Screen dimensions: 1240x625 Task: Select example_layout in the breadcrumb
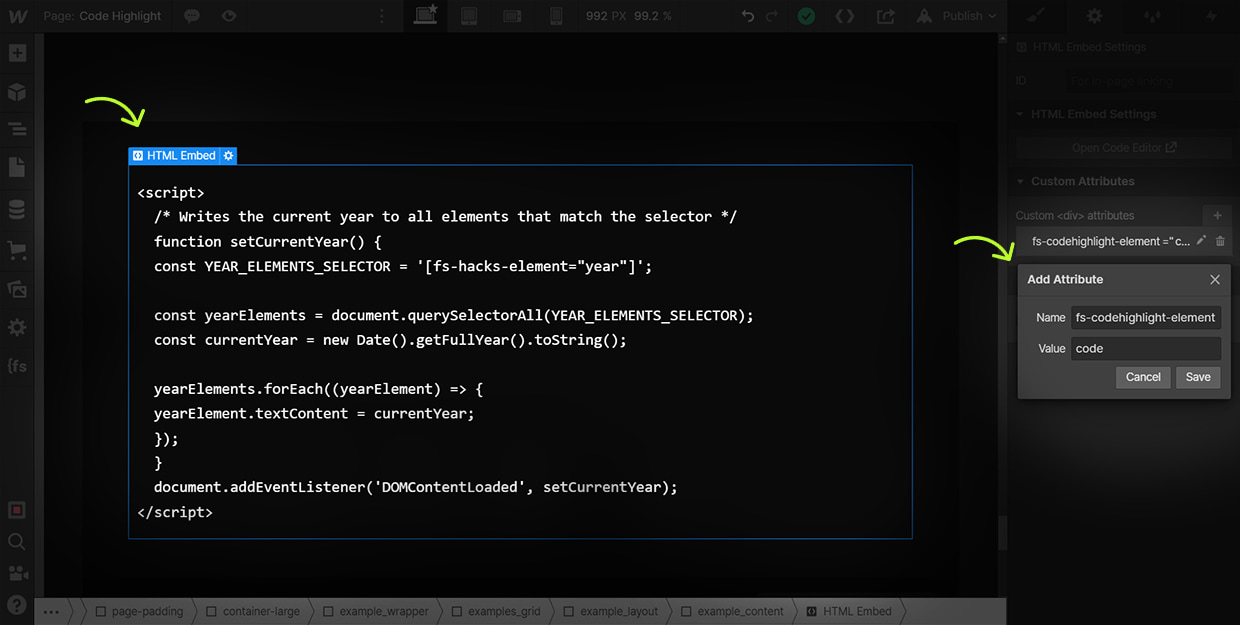pyautogui.click(x=610, y=611)
